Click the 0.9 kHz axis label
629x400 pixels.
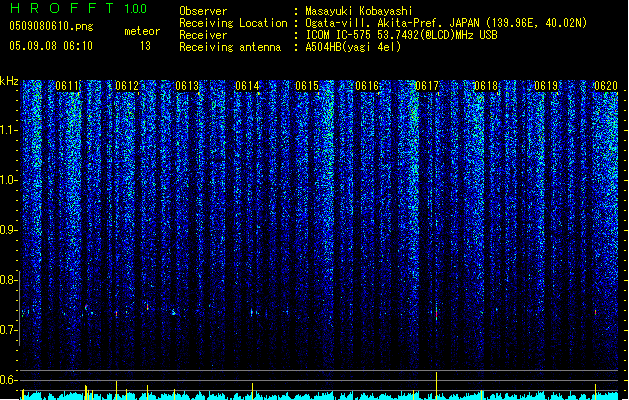(8, 230)
